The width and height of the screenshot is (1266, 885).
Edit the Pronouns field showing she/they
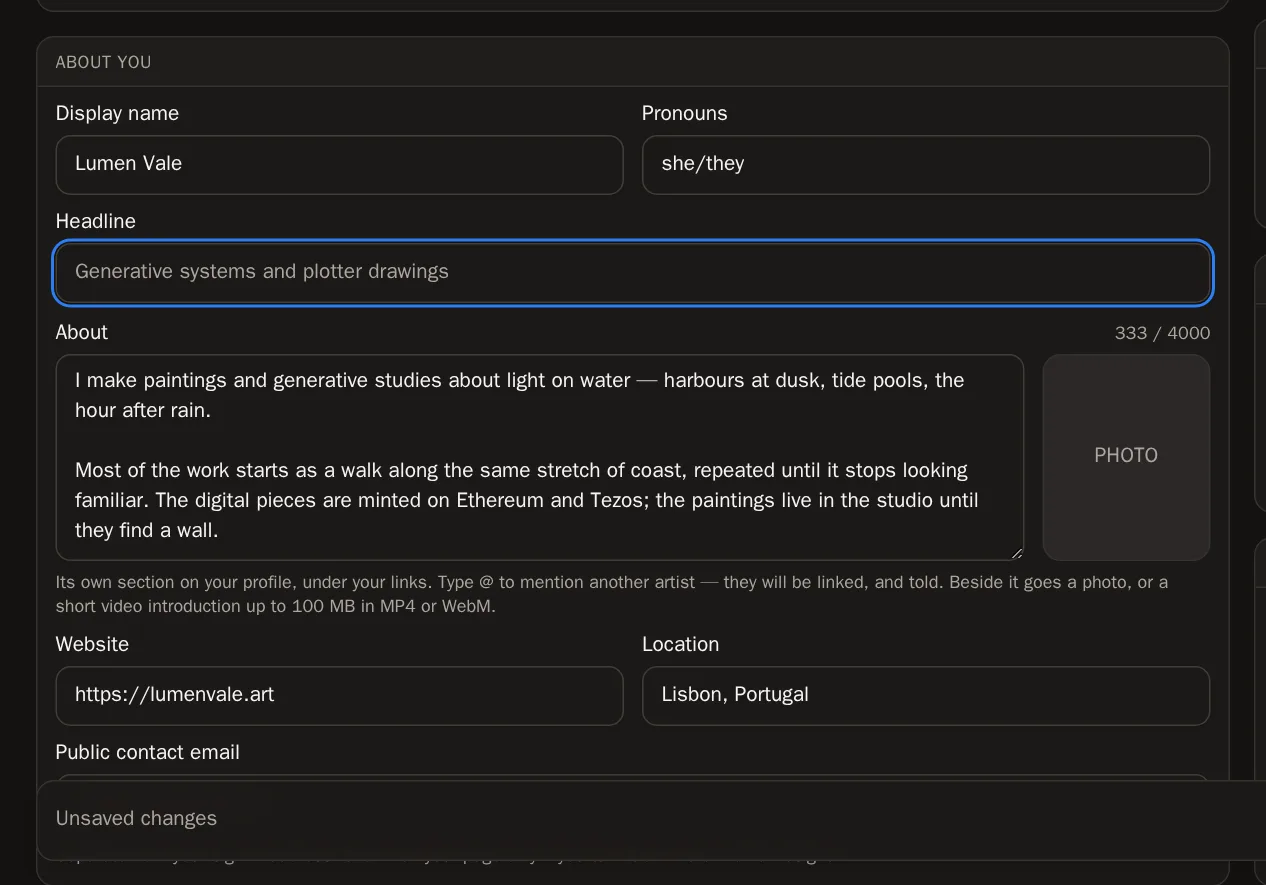pos(925,165)
